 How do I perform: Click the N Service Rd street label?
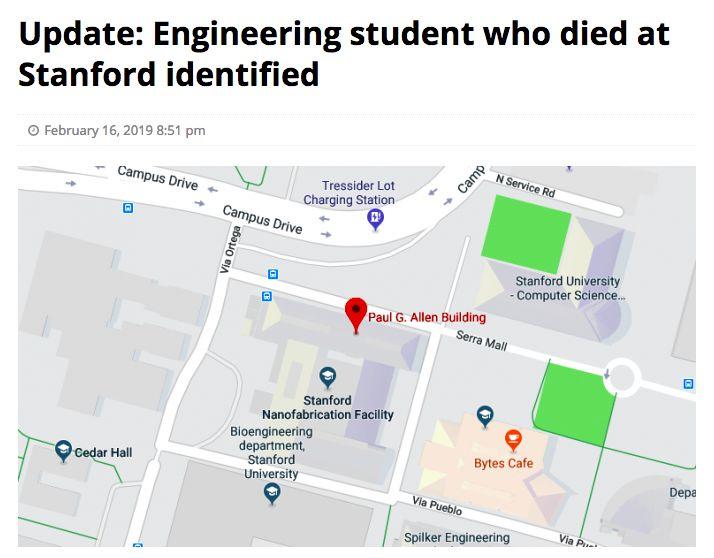525,185
